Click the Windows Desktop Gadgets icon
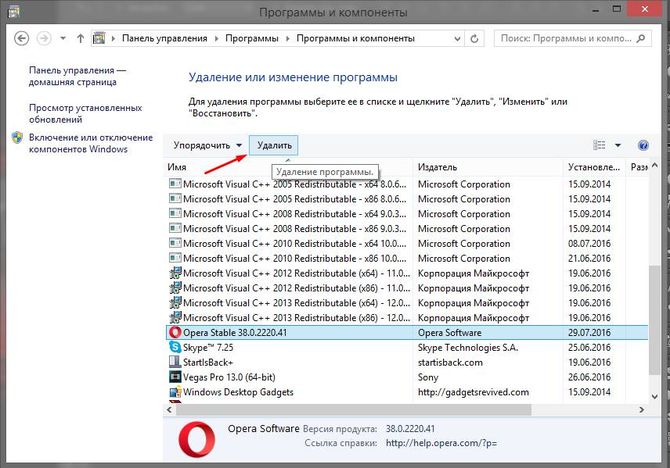 [175, 391]
